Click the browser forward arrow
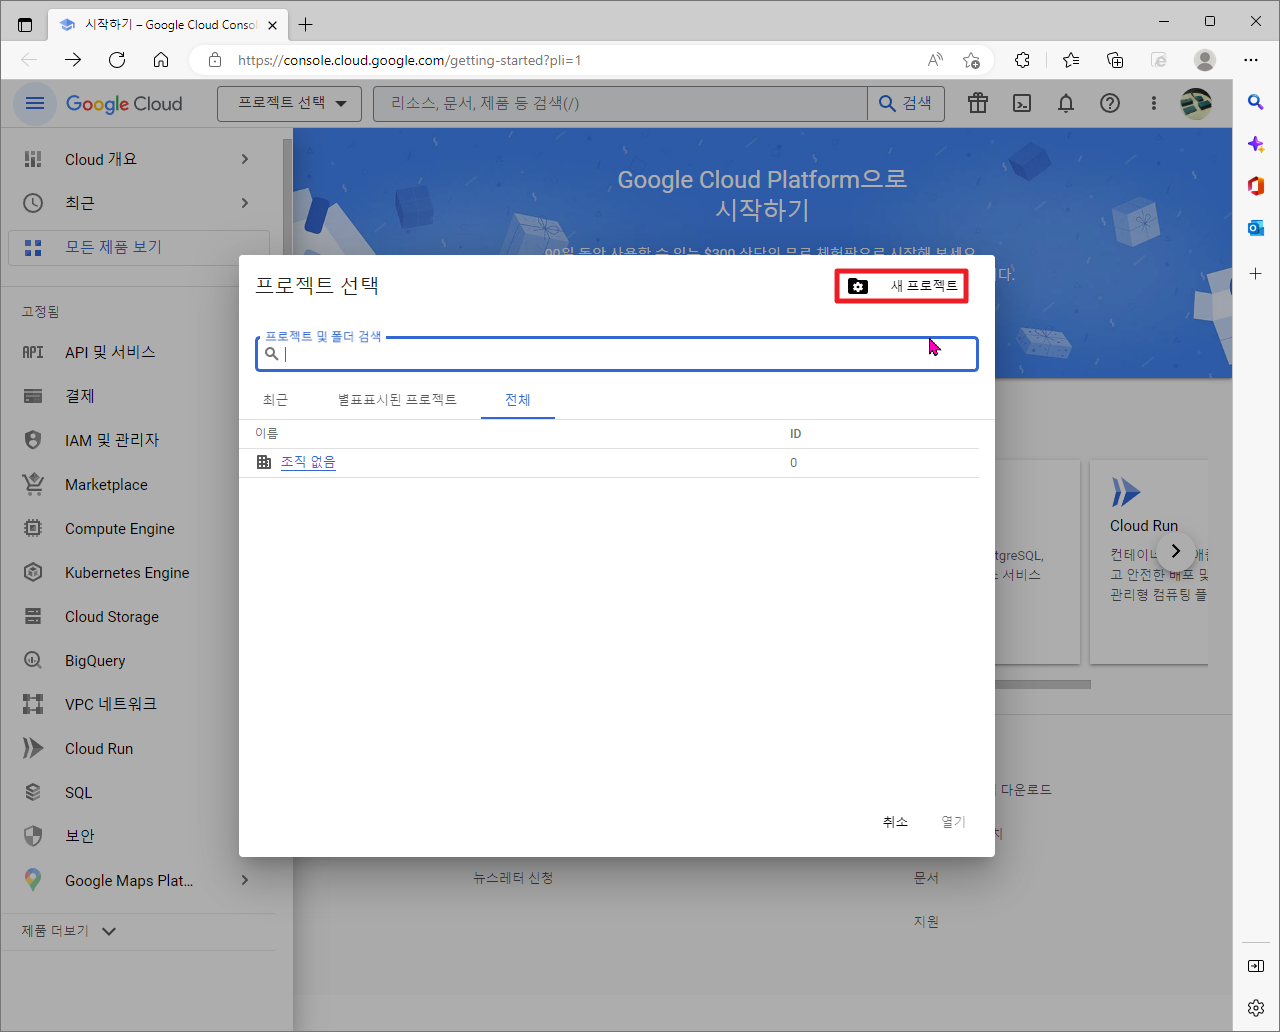 (73, 60)
